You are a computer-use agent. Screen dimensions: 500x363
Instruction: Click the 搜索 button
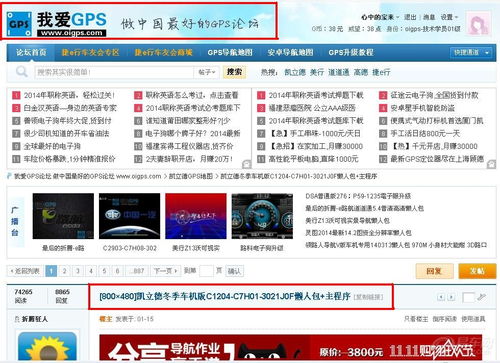[x=234, y=72]
